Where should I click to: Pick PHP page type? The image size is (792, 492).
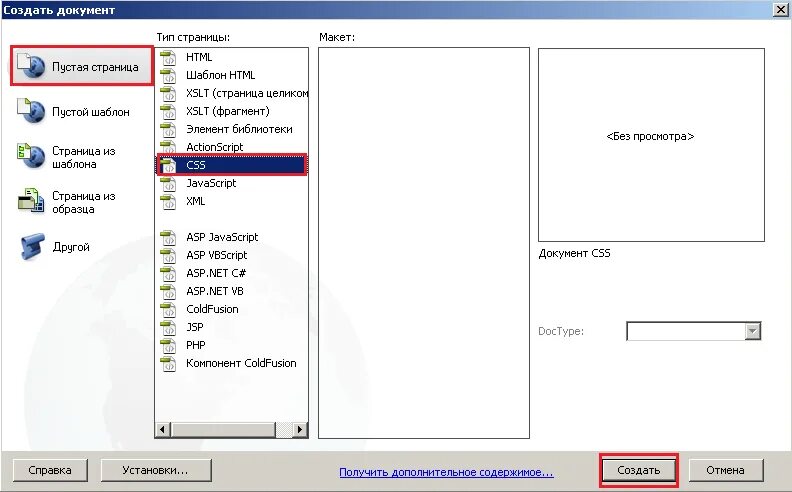click(196, 346)
